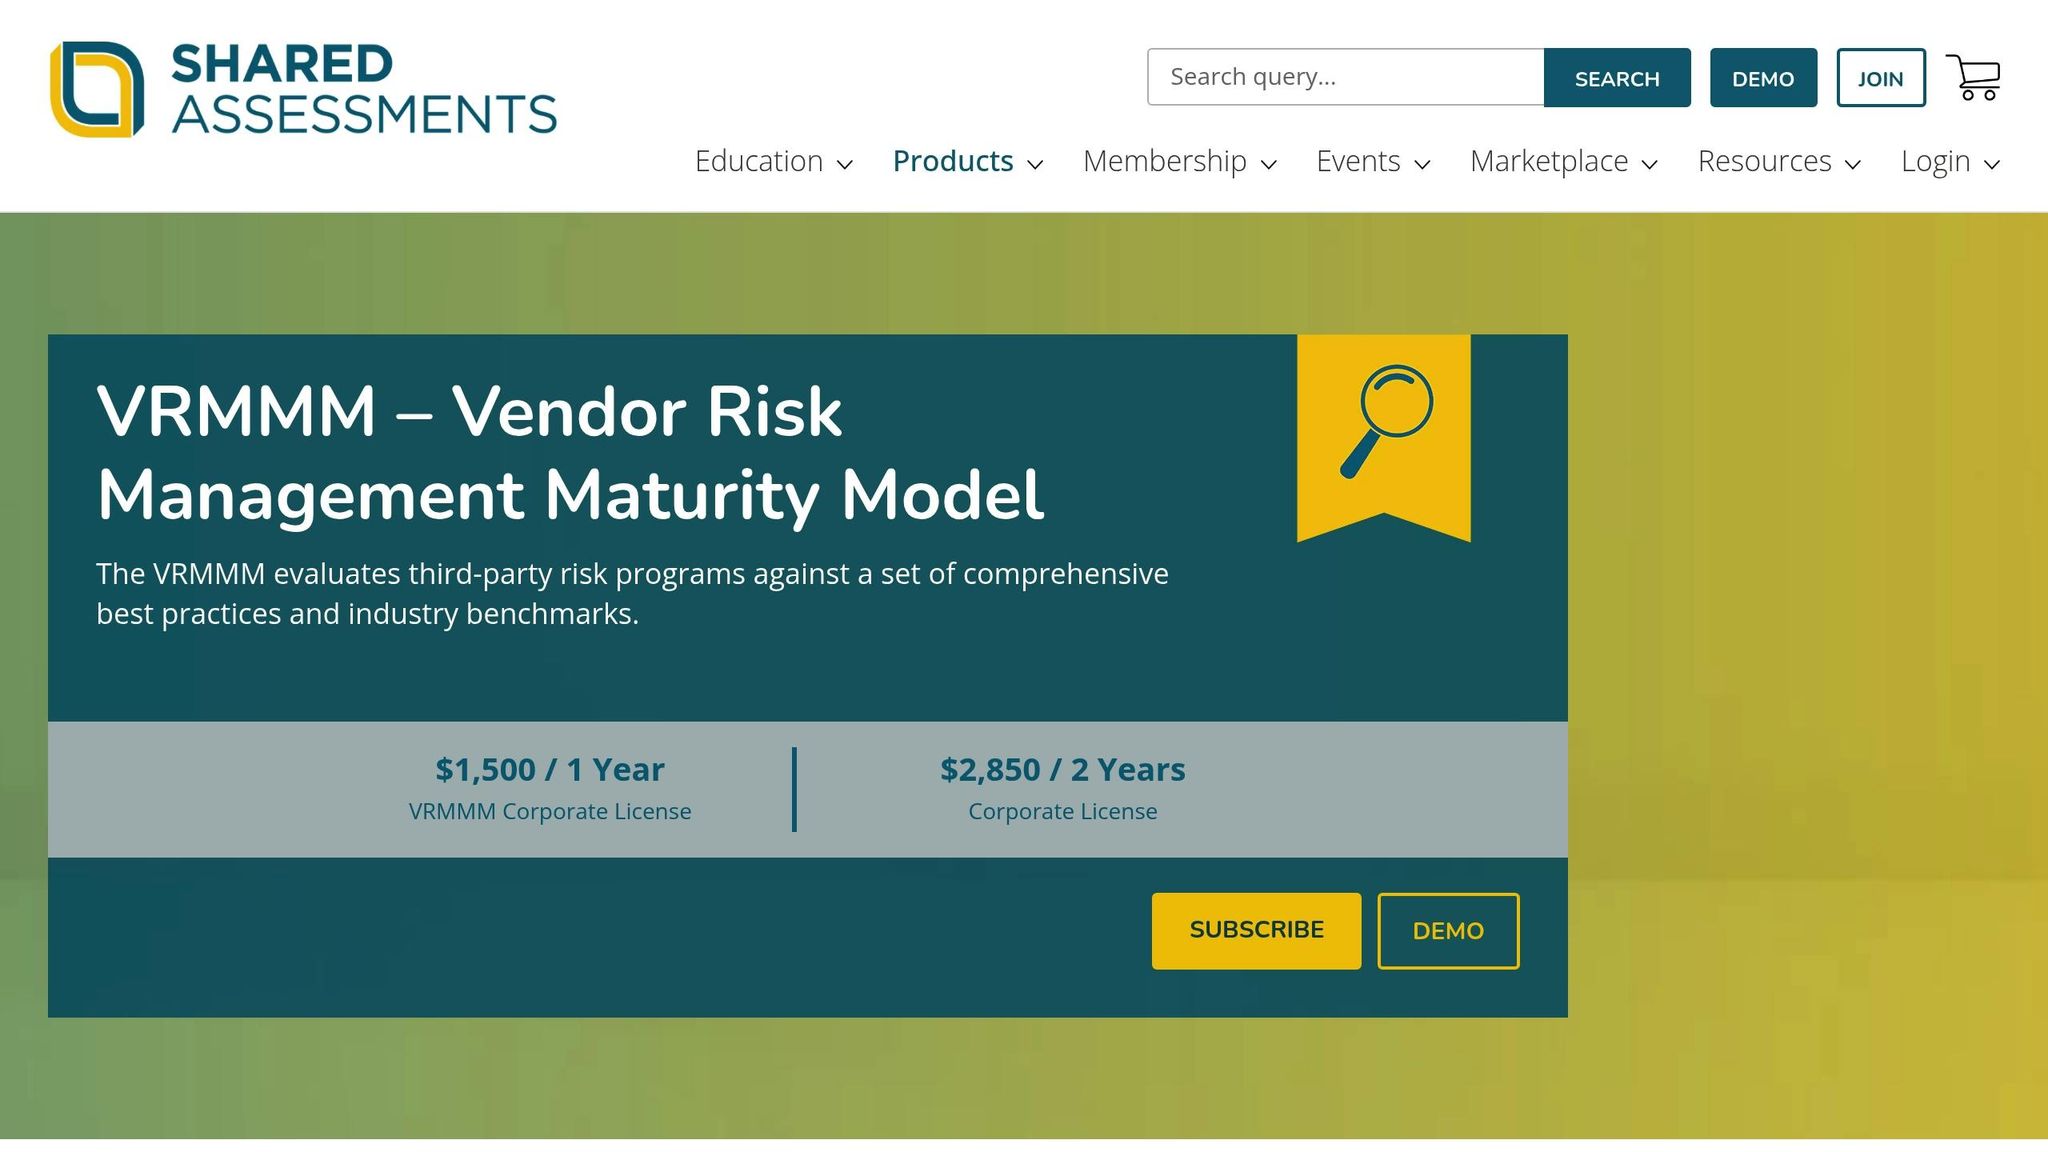Click the Shared Assessments logo
2048x1152 pixels.
(x=303, y=89)
